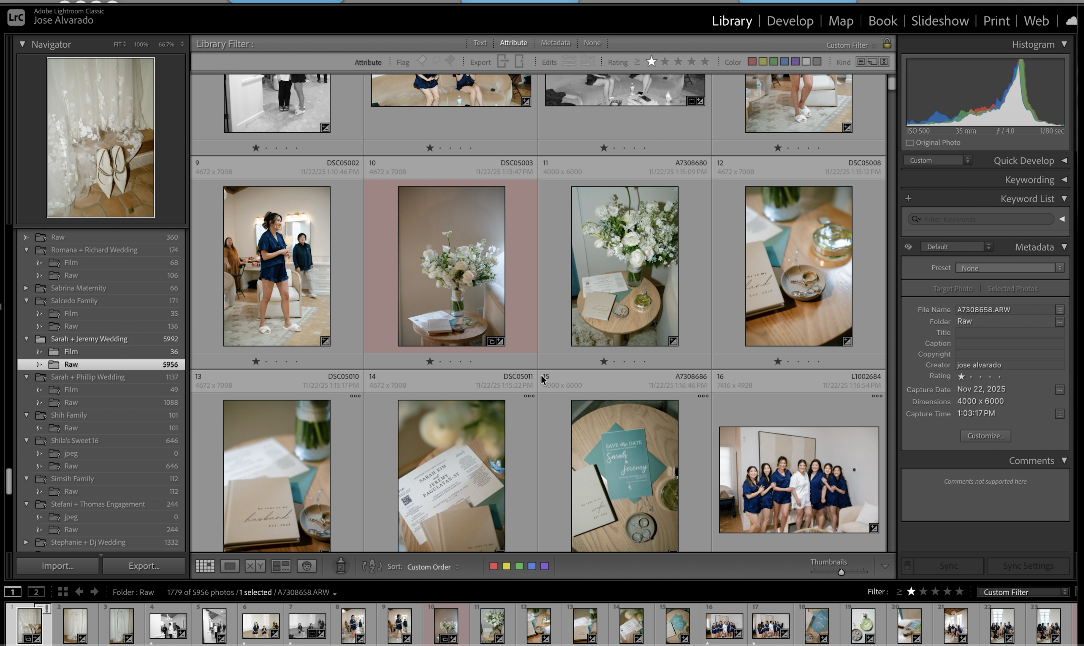
Task: Click the cloud sync status icon
Action: [x=1071, y=21]
